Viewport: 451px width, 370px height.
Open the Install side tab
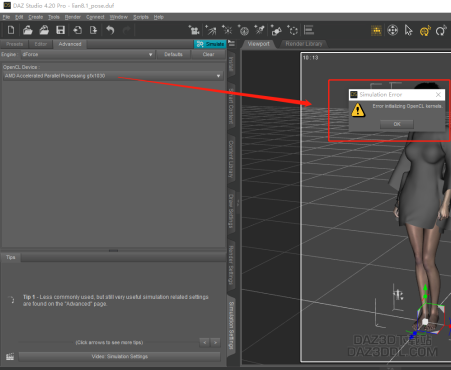point(231,64)
